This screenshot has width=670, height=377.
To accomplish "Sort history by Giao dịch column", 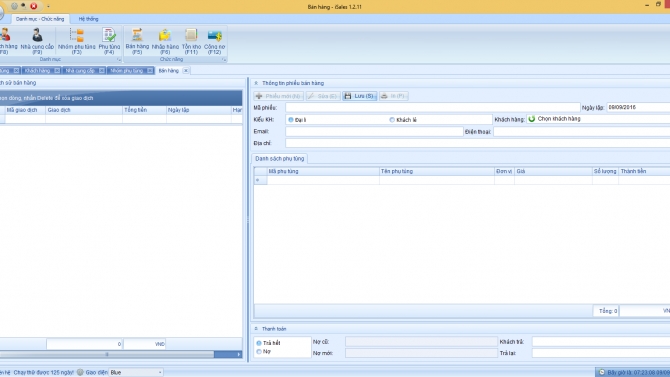I will [x=84, y=110].
